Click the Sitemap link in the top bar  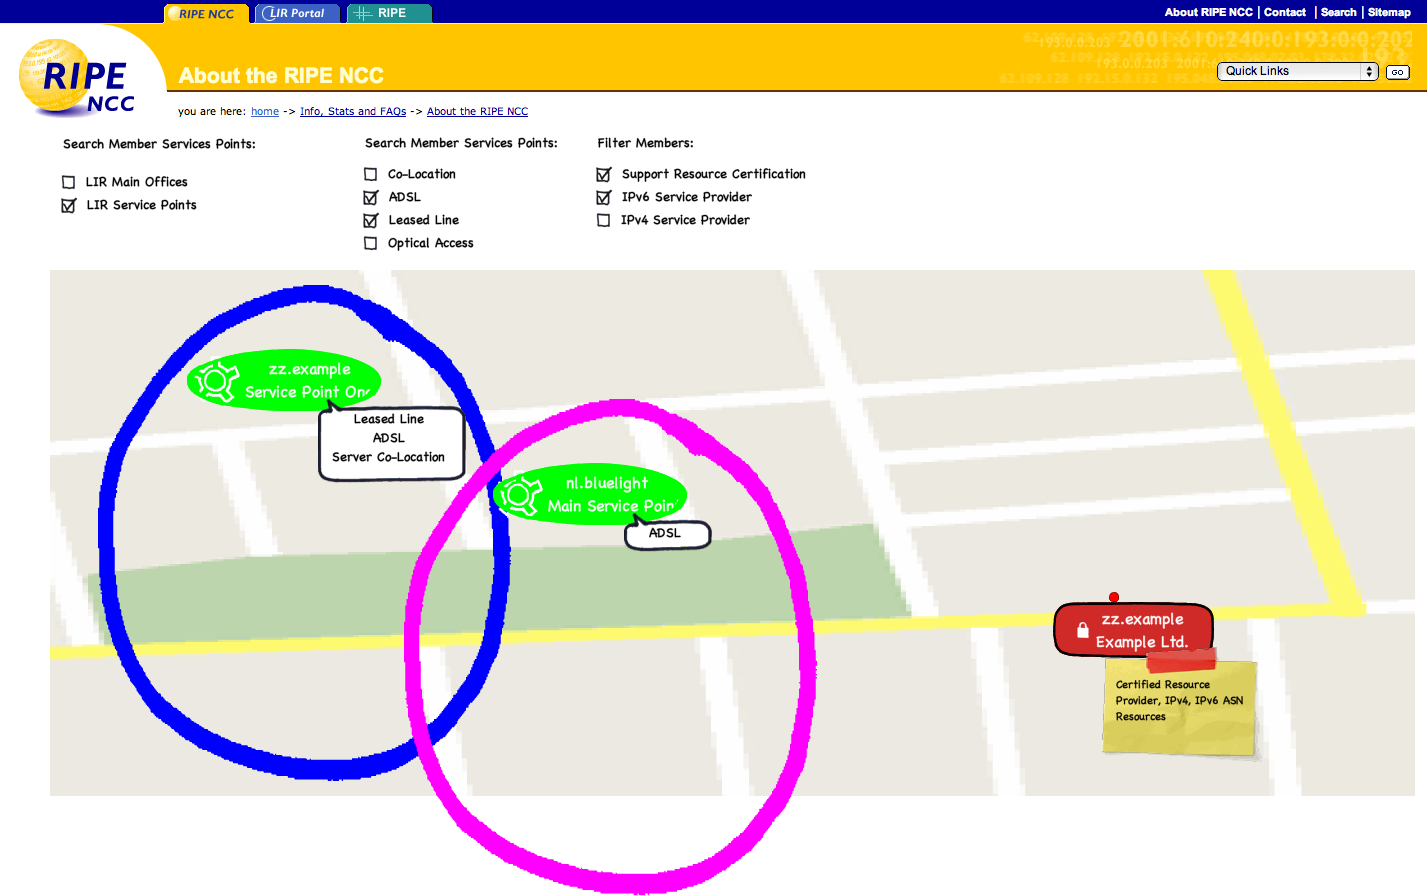1389,11
